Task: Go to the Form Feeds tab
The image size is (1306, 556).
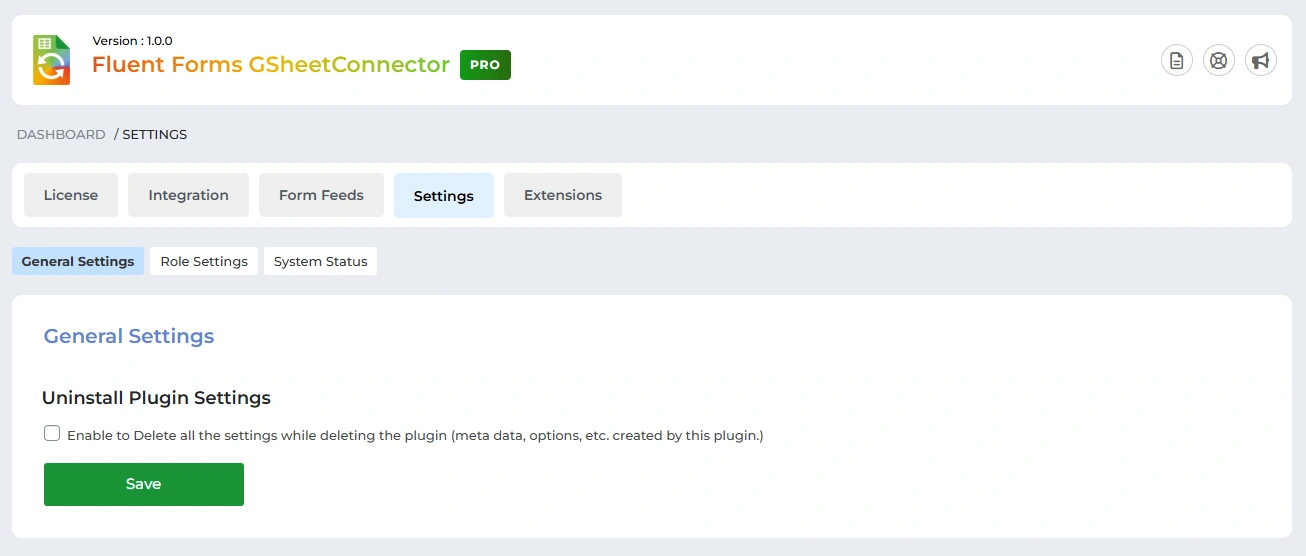Action: tap(321, 195)
